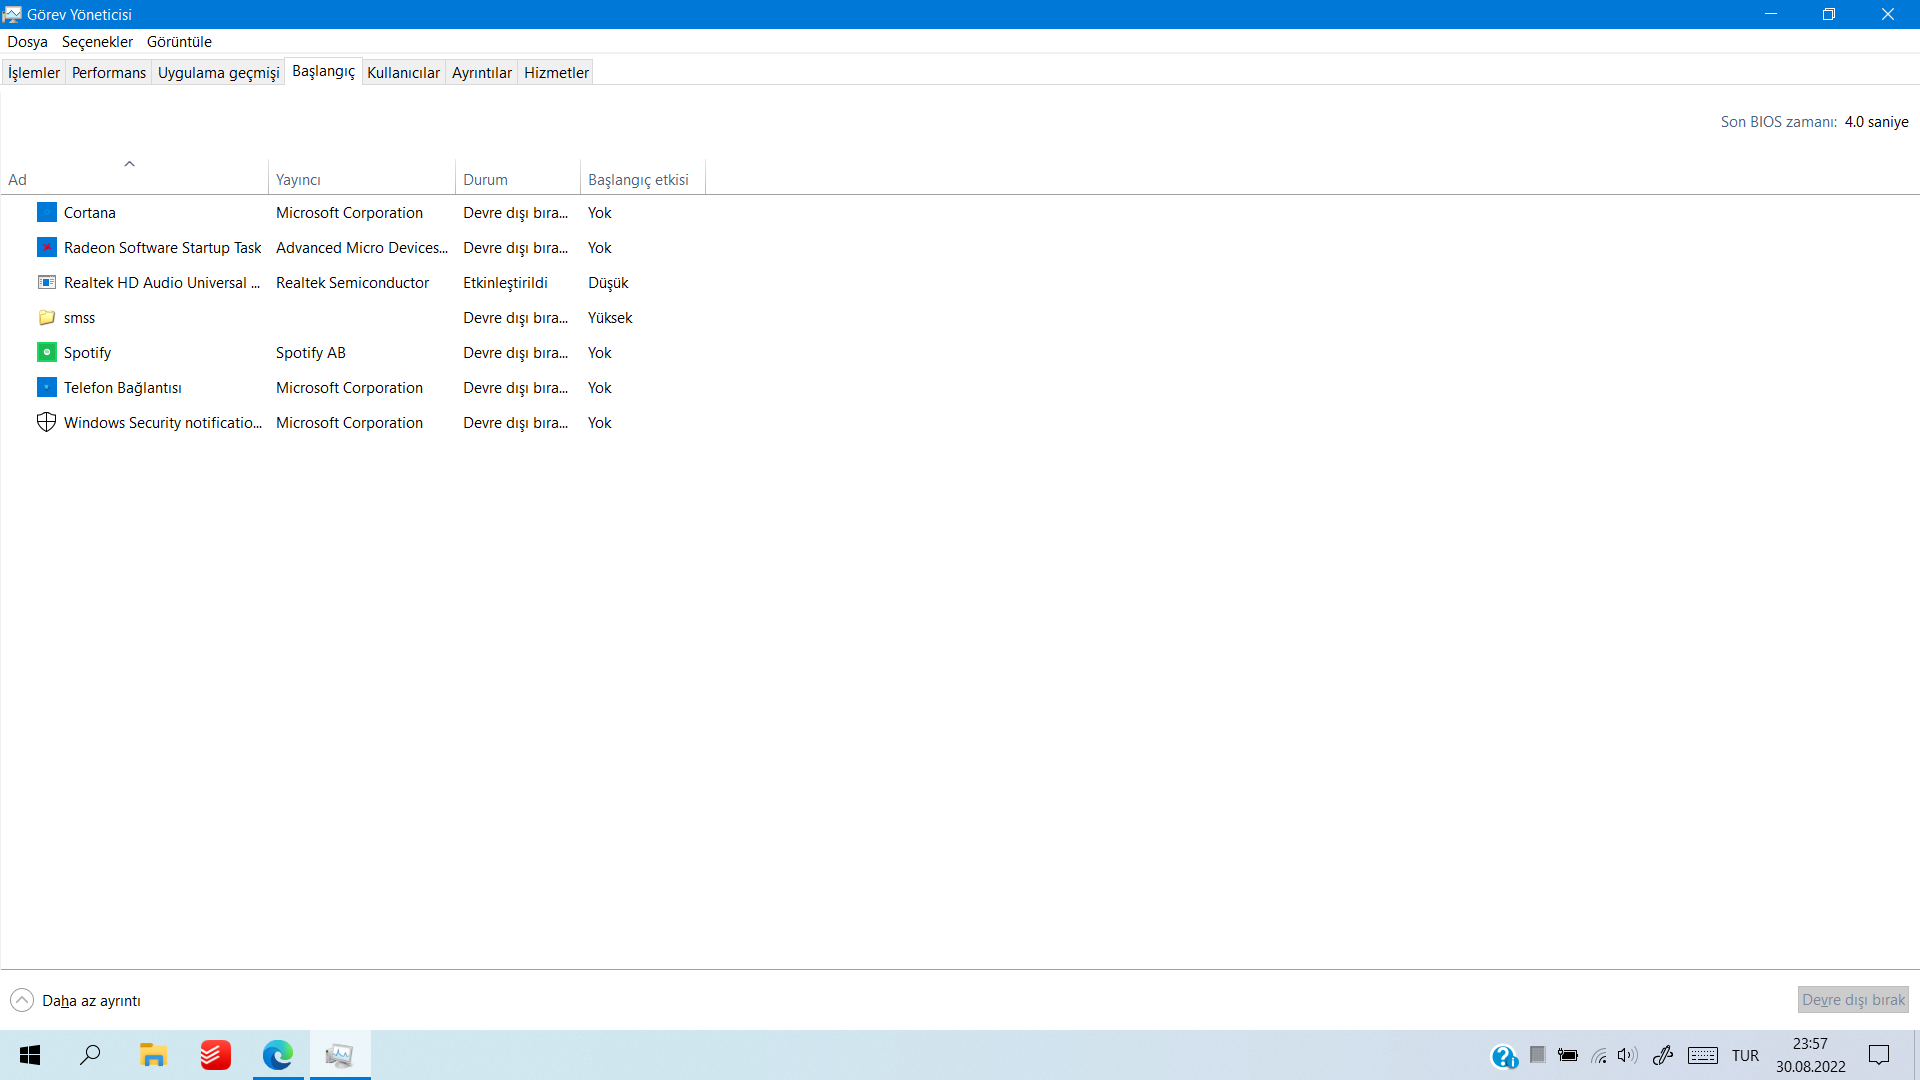The height and width of the screenshot is (1080, 1920).
Task: Click the Windows Security shield icon
Action: pyautogui.click(x=47, y=422)
